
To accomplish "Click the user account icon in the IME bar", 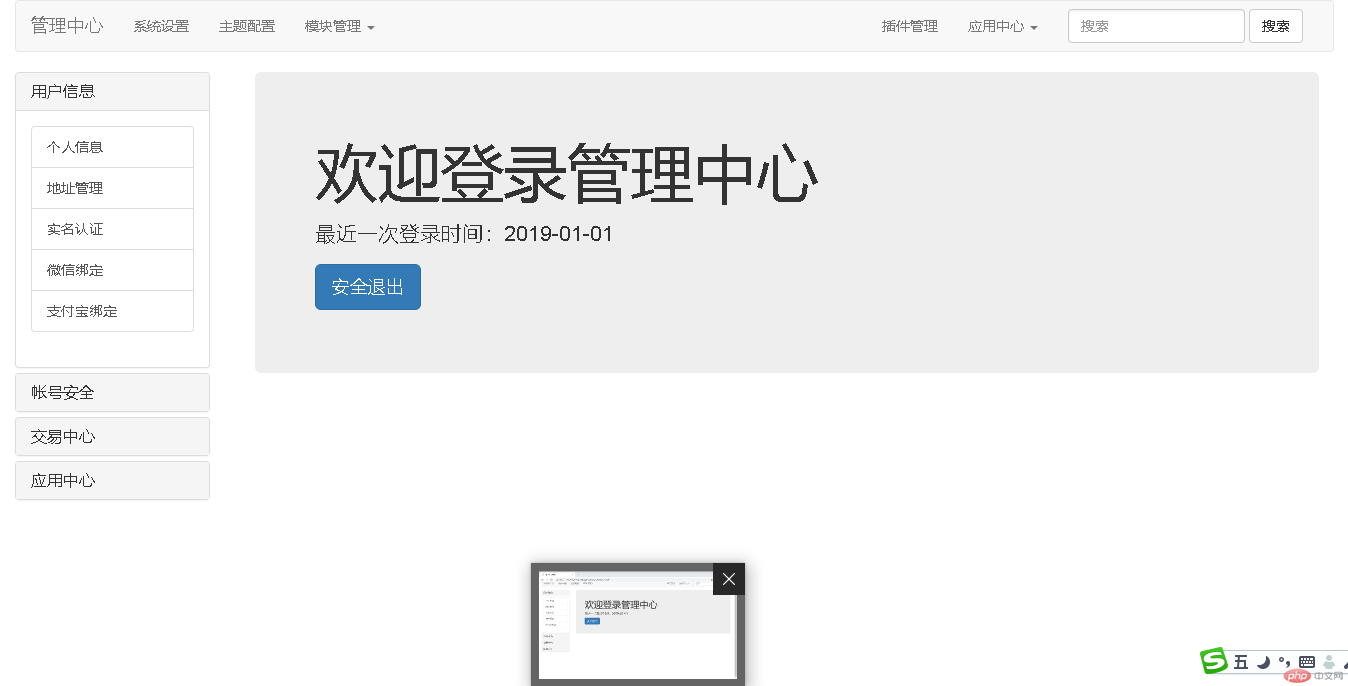I will 1329,662.
